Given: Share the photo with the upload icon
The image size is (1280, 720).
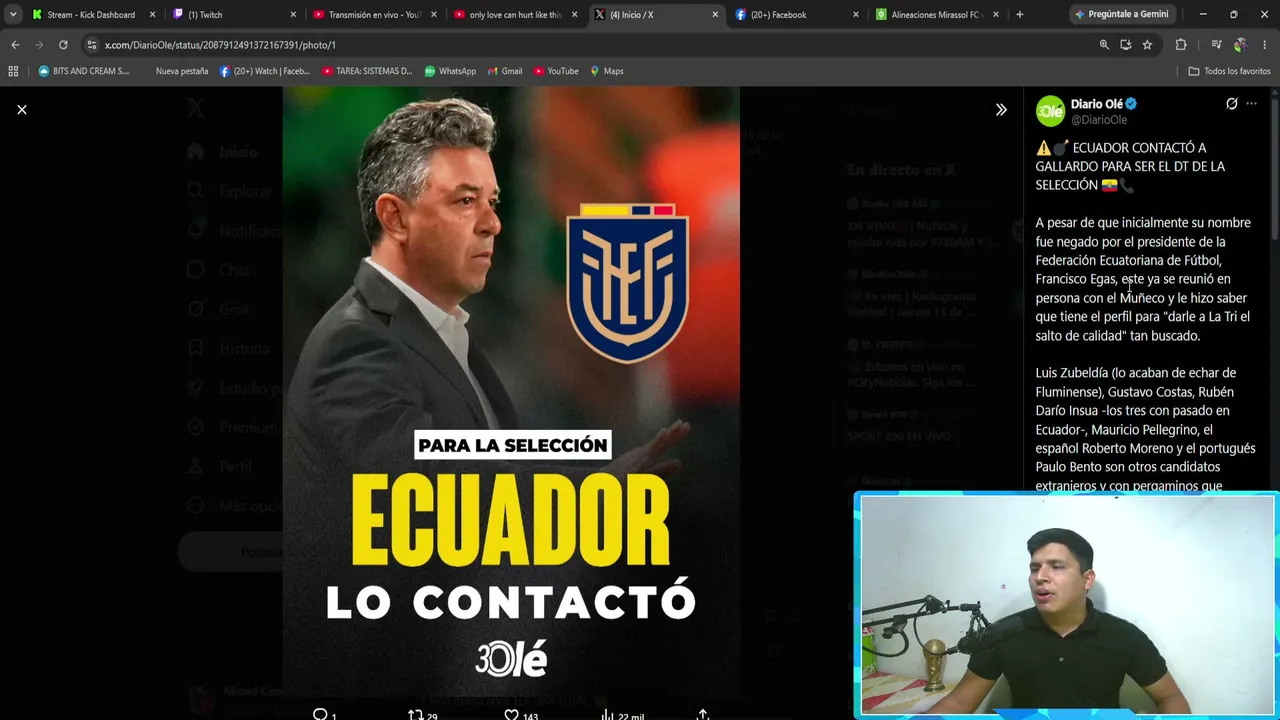Looking at the screenshot, I should pyautogui.click(x=703, y=714).
